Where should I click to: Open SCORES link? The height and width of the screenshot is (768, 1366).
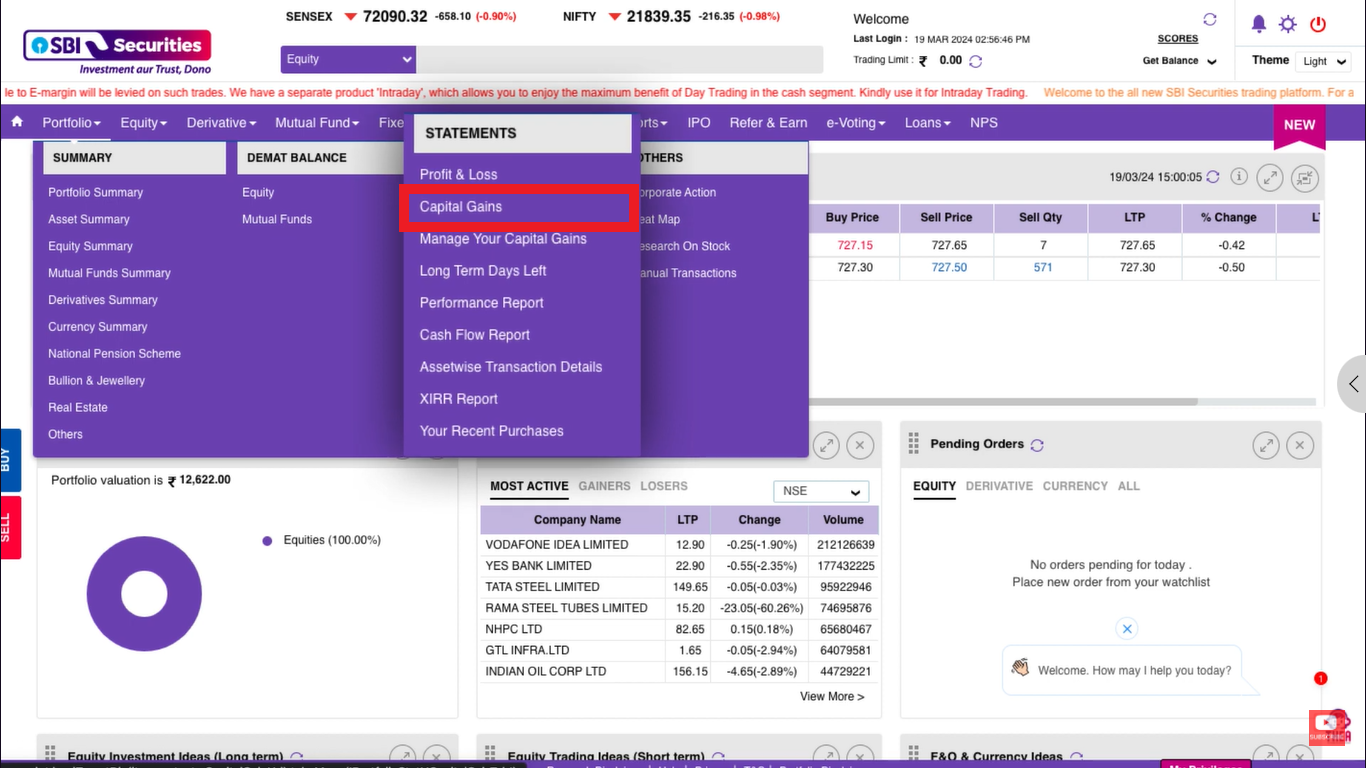click(x=1178, y=39)
